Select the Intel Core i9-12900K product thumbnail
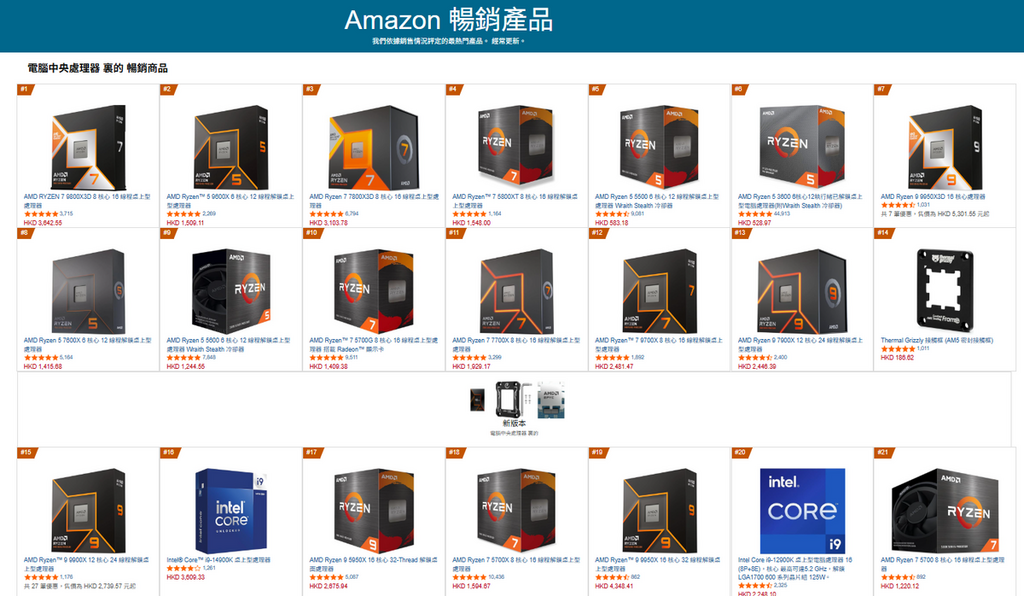Image resolution: width=1024 pixels, height=596 pixels. point(803,510)
